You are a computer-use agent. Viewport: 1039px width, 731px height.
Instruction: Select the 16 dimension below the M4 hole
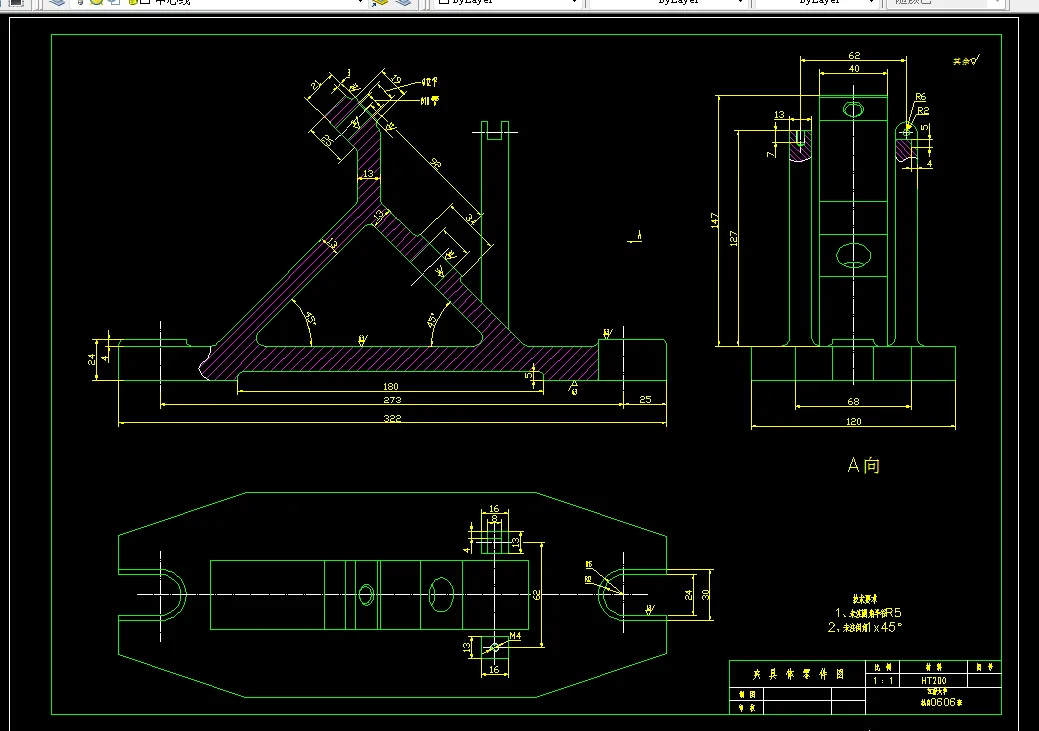click(x=494, y=669)
